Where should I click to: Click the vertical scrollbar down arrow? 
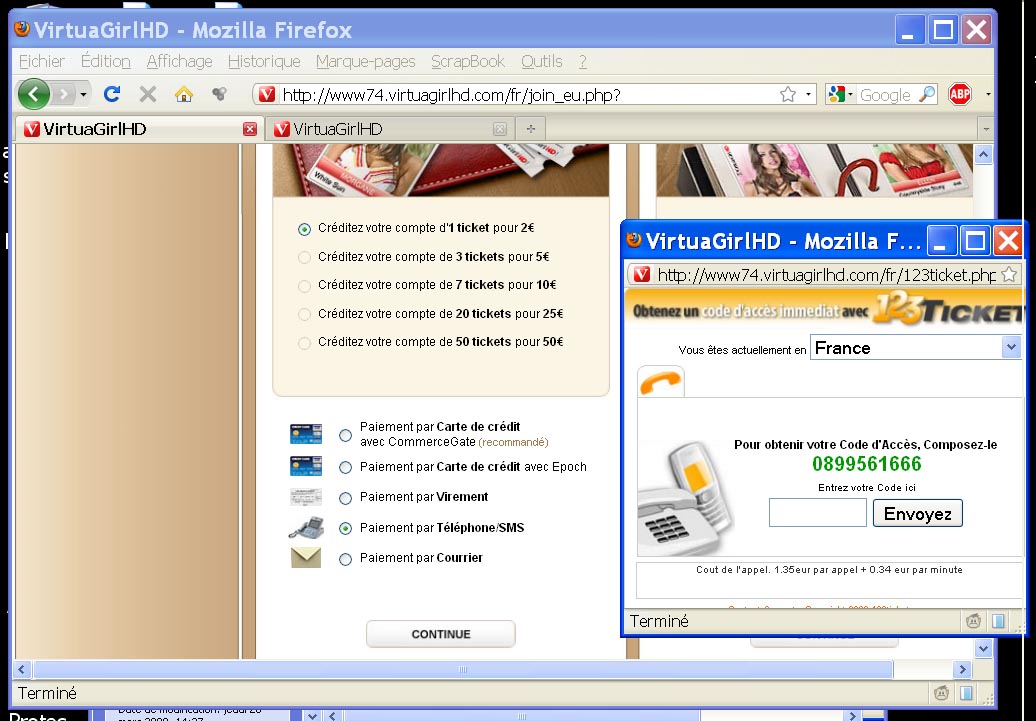coord(983,649)
